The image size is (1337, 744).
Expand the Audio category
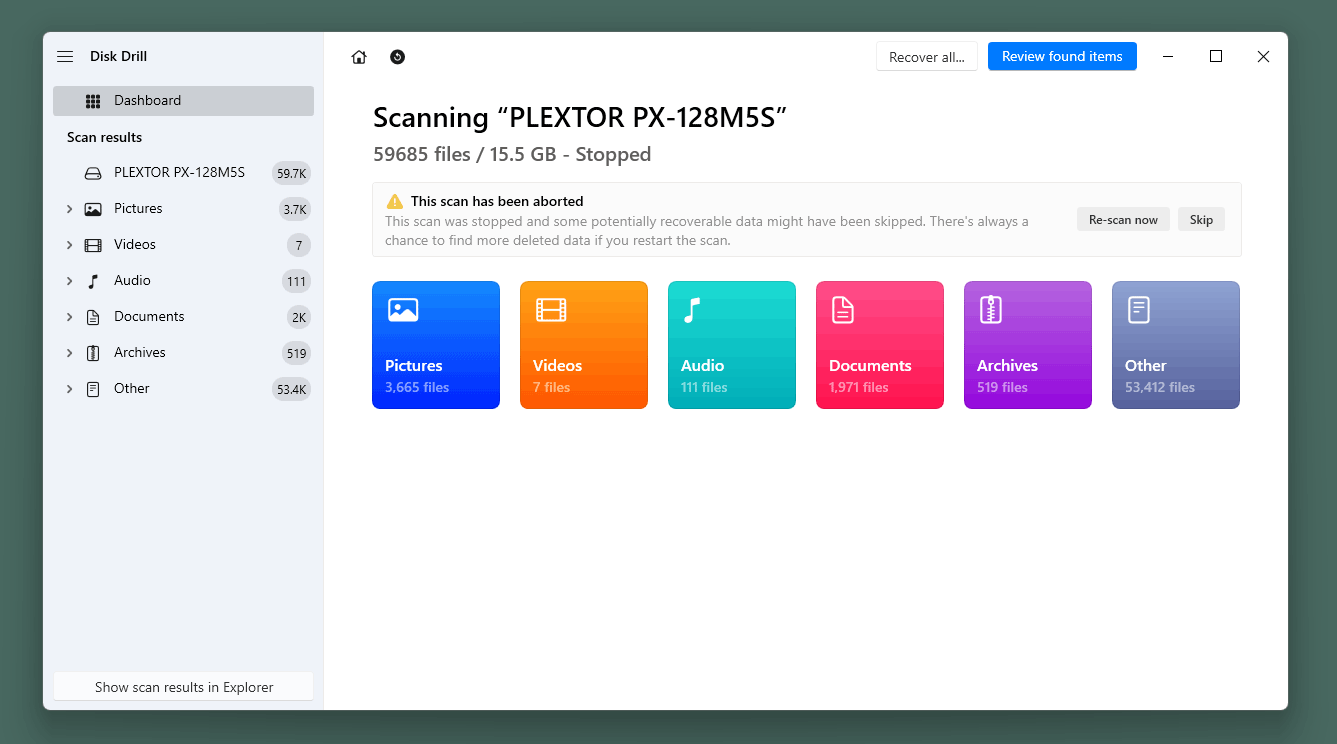pos(69,281)
